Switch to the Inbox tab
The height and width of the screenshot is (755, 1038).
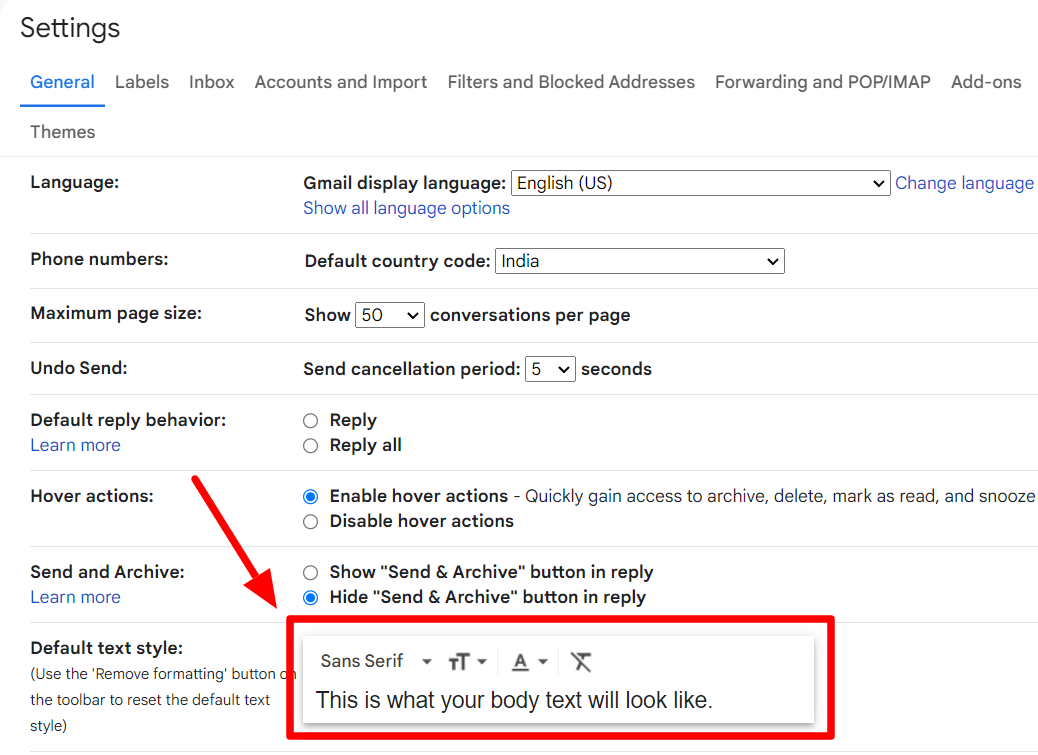click(211, 82)
